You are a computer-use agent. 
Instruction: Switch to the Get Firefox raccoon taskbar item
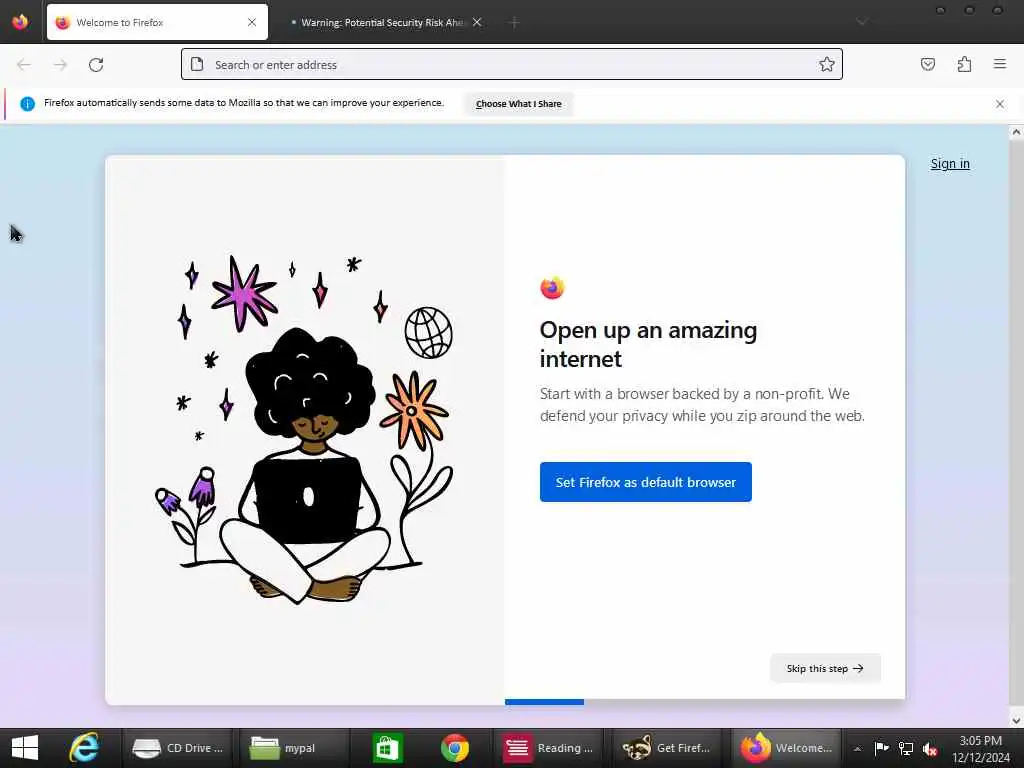[667, 748]
